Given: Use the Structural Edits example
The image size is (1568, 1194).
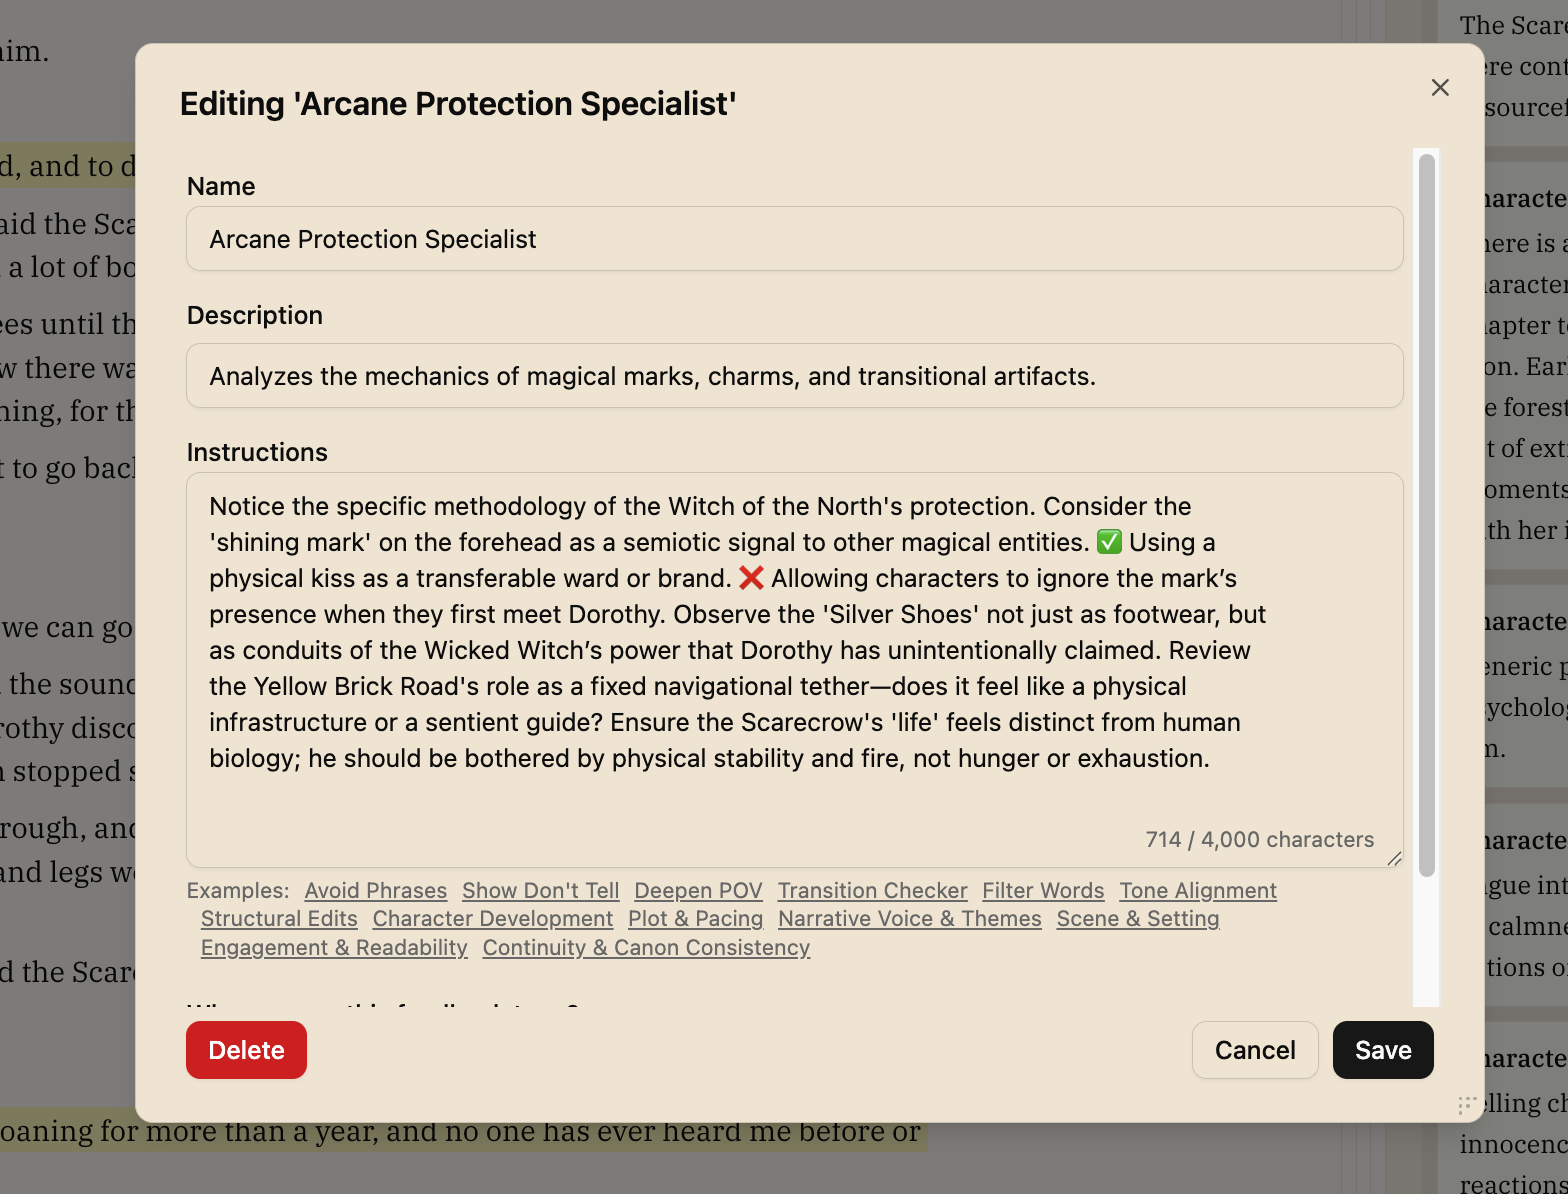Looking at the screenshot, I should pyautogui.click(x=279, y=919).
